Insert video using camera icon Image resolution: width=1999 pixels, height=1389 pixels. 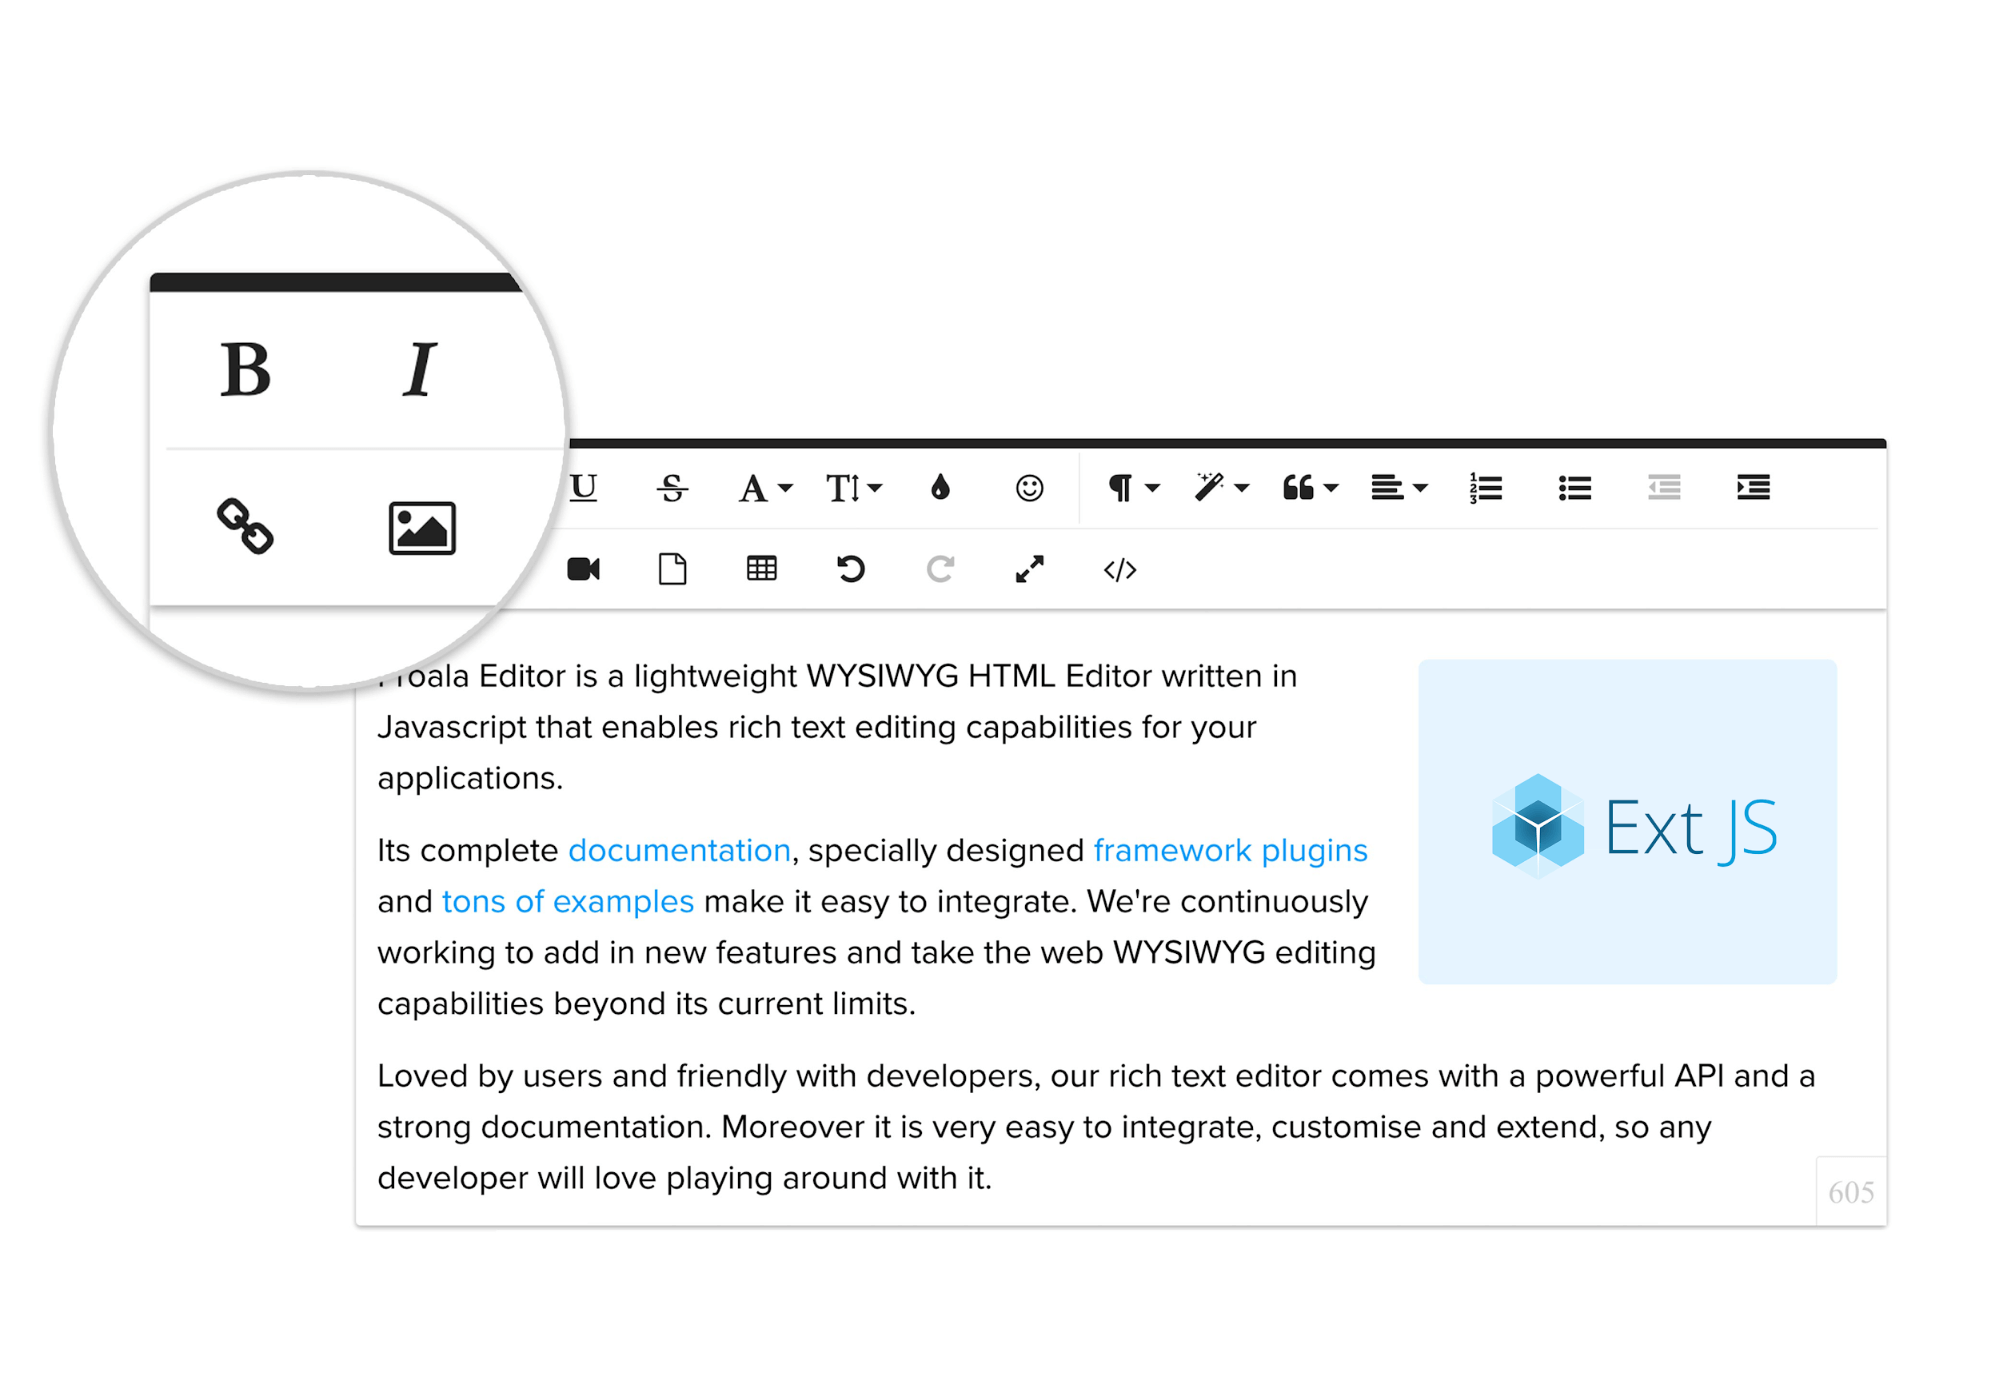pos(584,569)
